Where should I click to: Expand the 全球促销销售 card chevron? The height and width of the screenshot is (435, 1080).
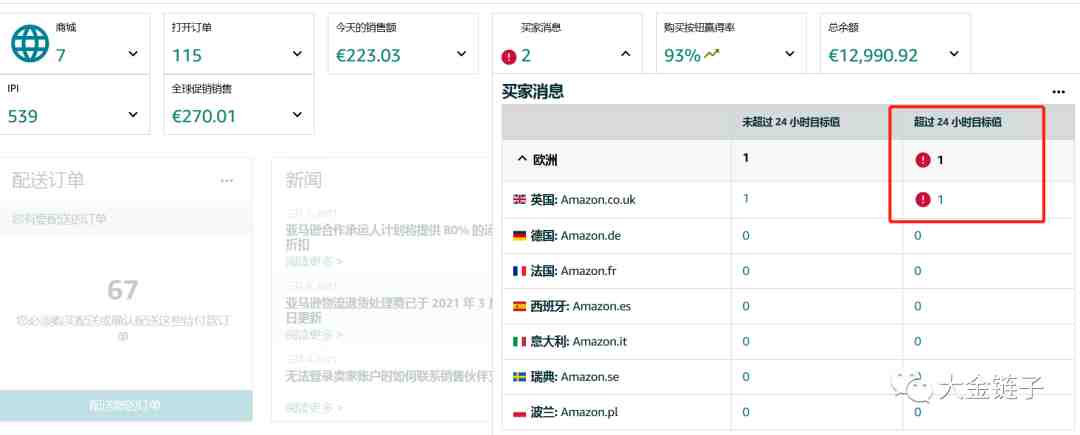pos(297,114)
